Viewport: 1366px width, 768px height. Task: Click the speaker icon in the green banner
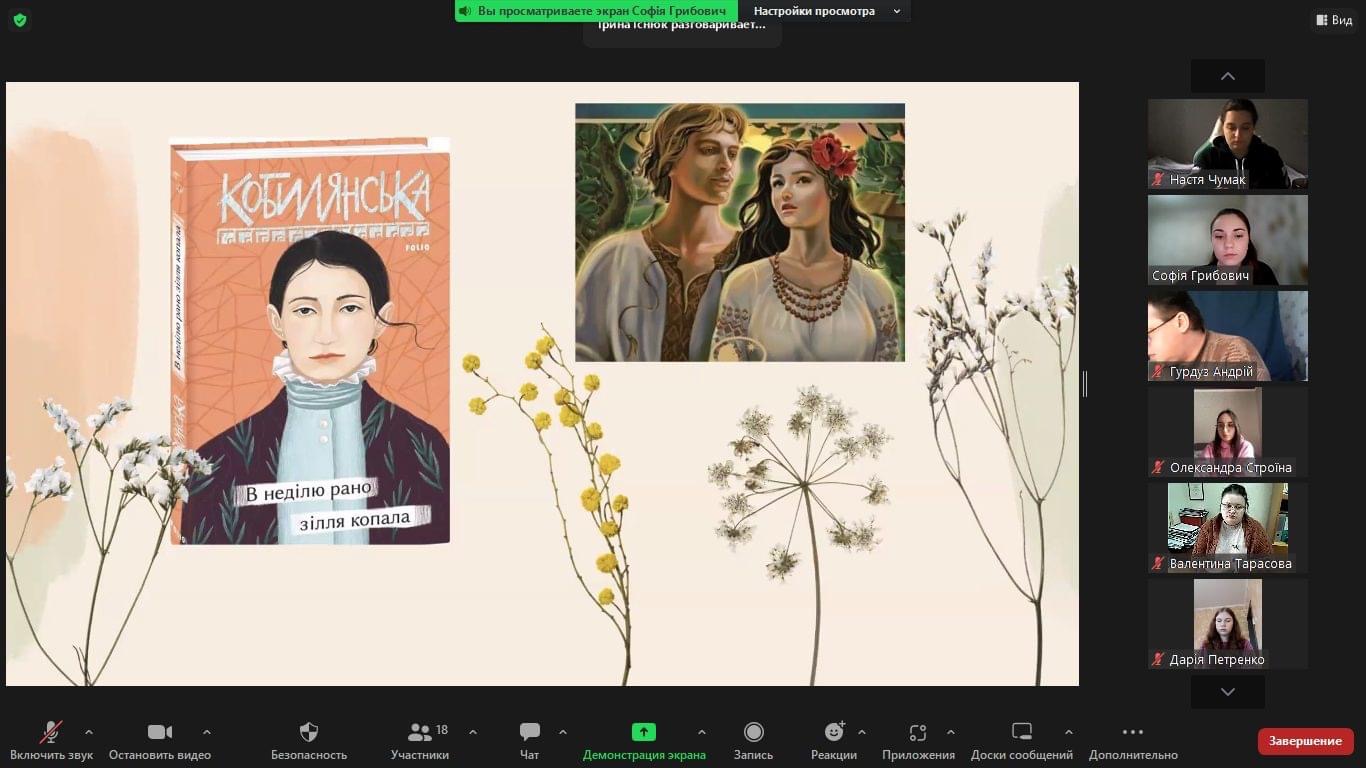[x=465, y=11]
